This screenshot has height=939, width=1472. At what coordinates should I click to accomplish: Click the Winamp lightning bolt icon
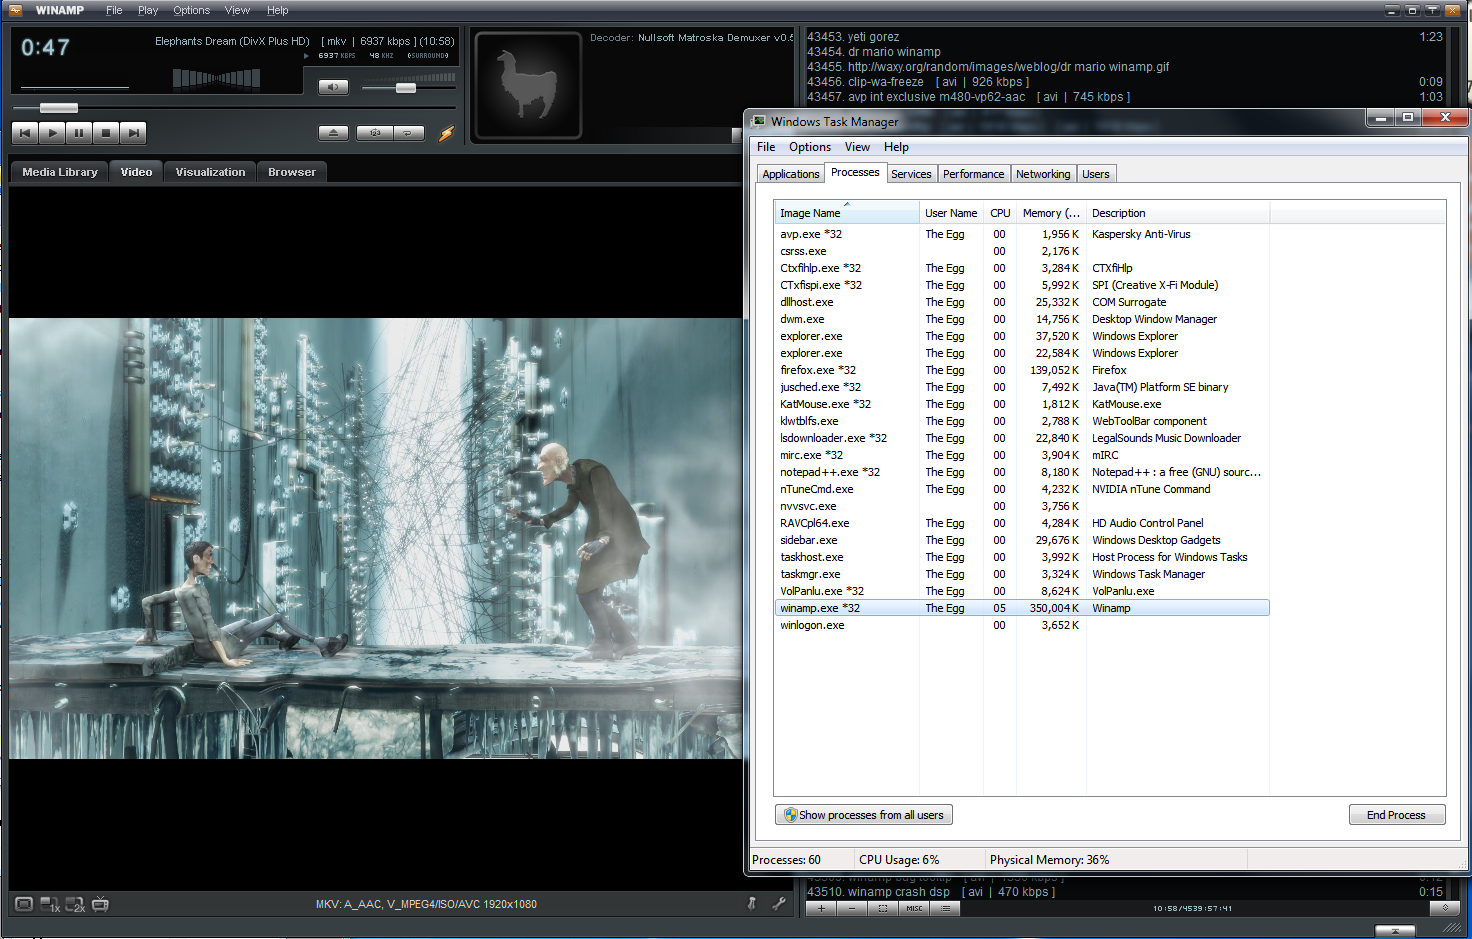tap(446, 132)
